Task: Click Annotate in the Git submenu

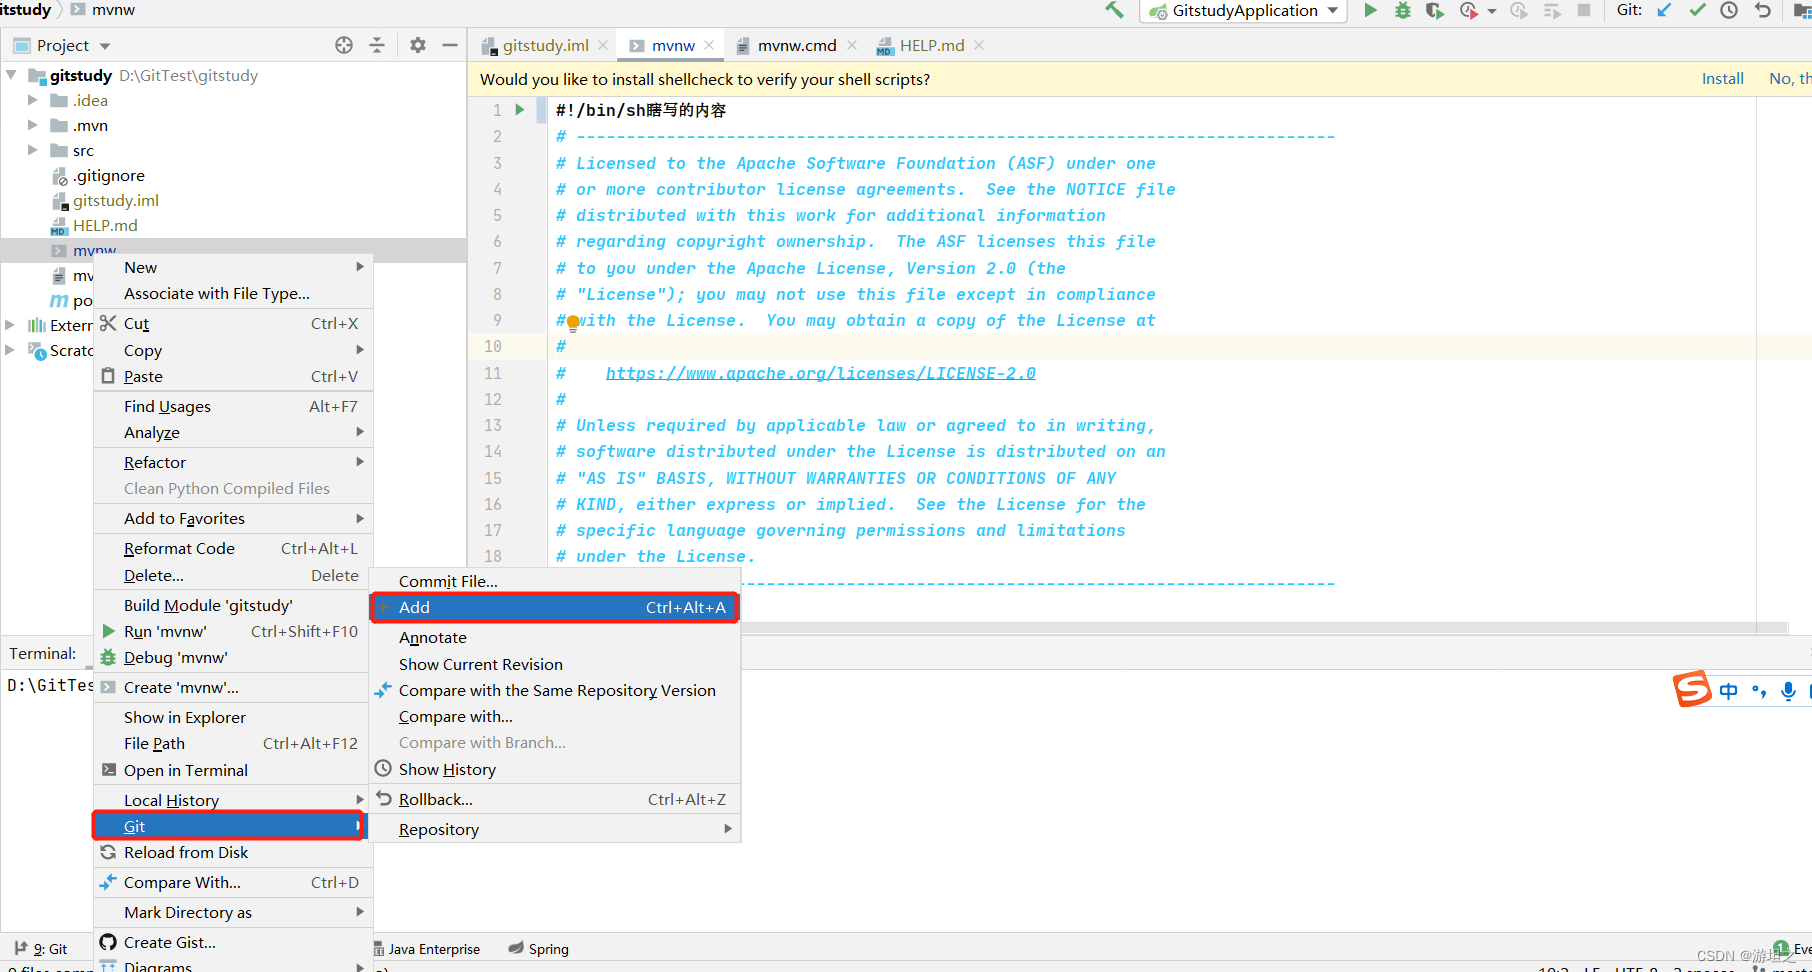Action: coord(555,638)
